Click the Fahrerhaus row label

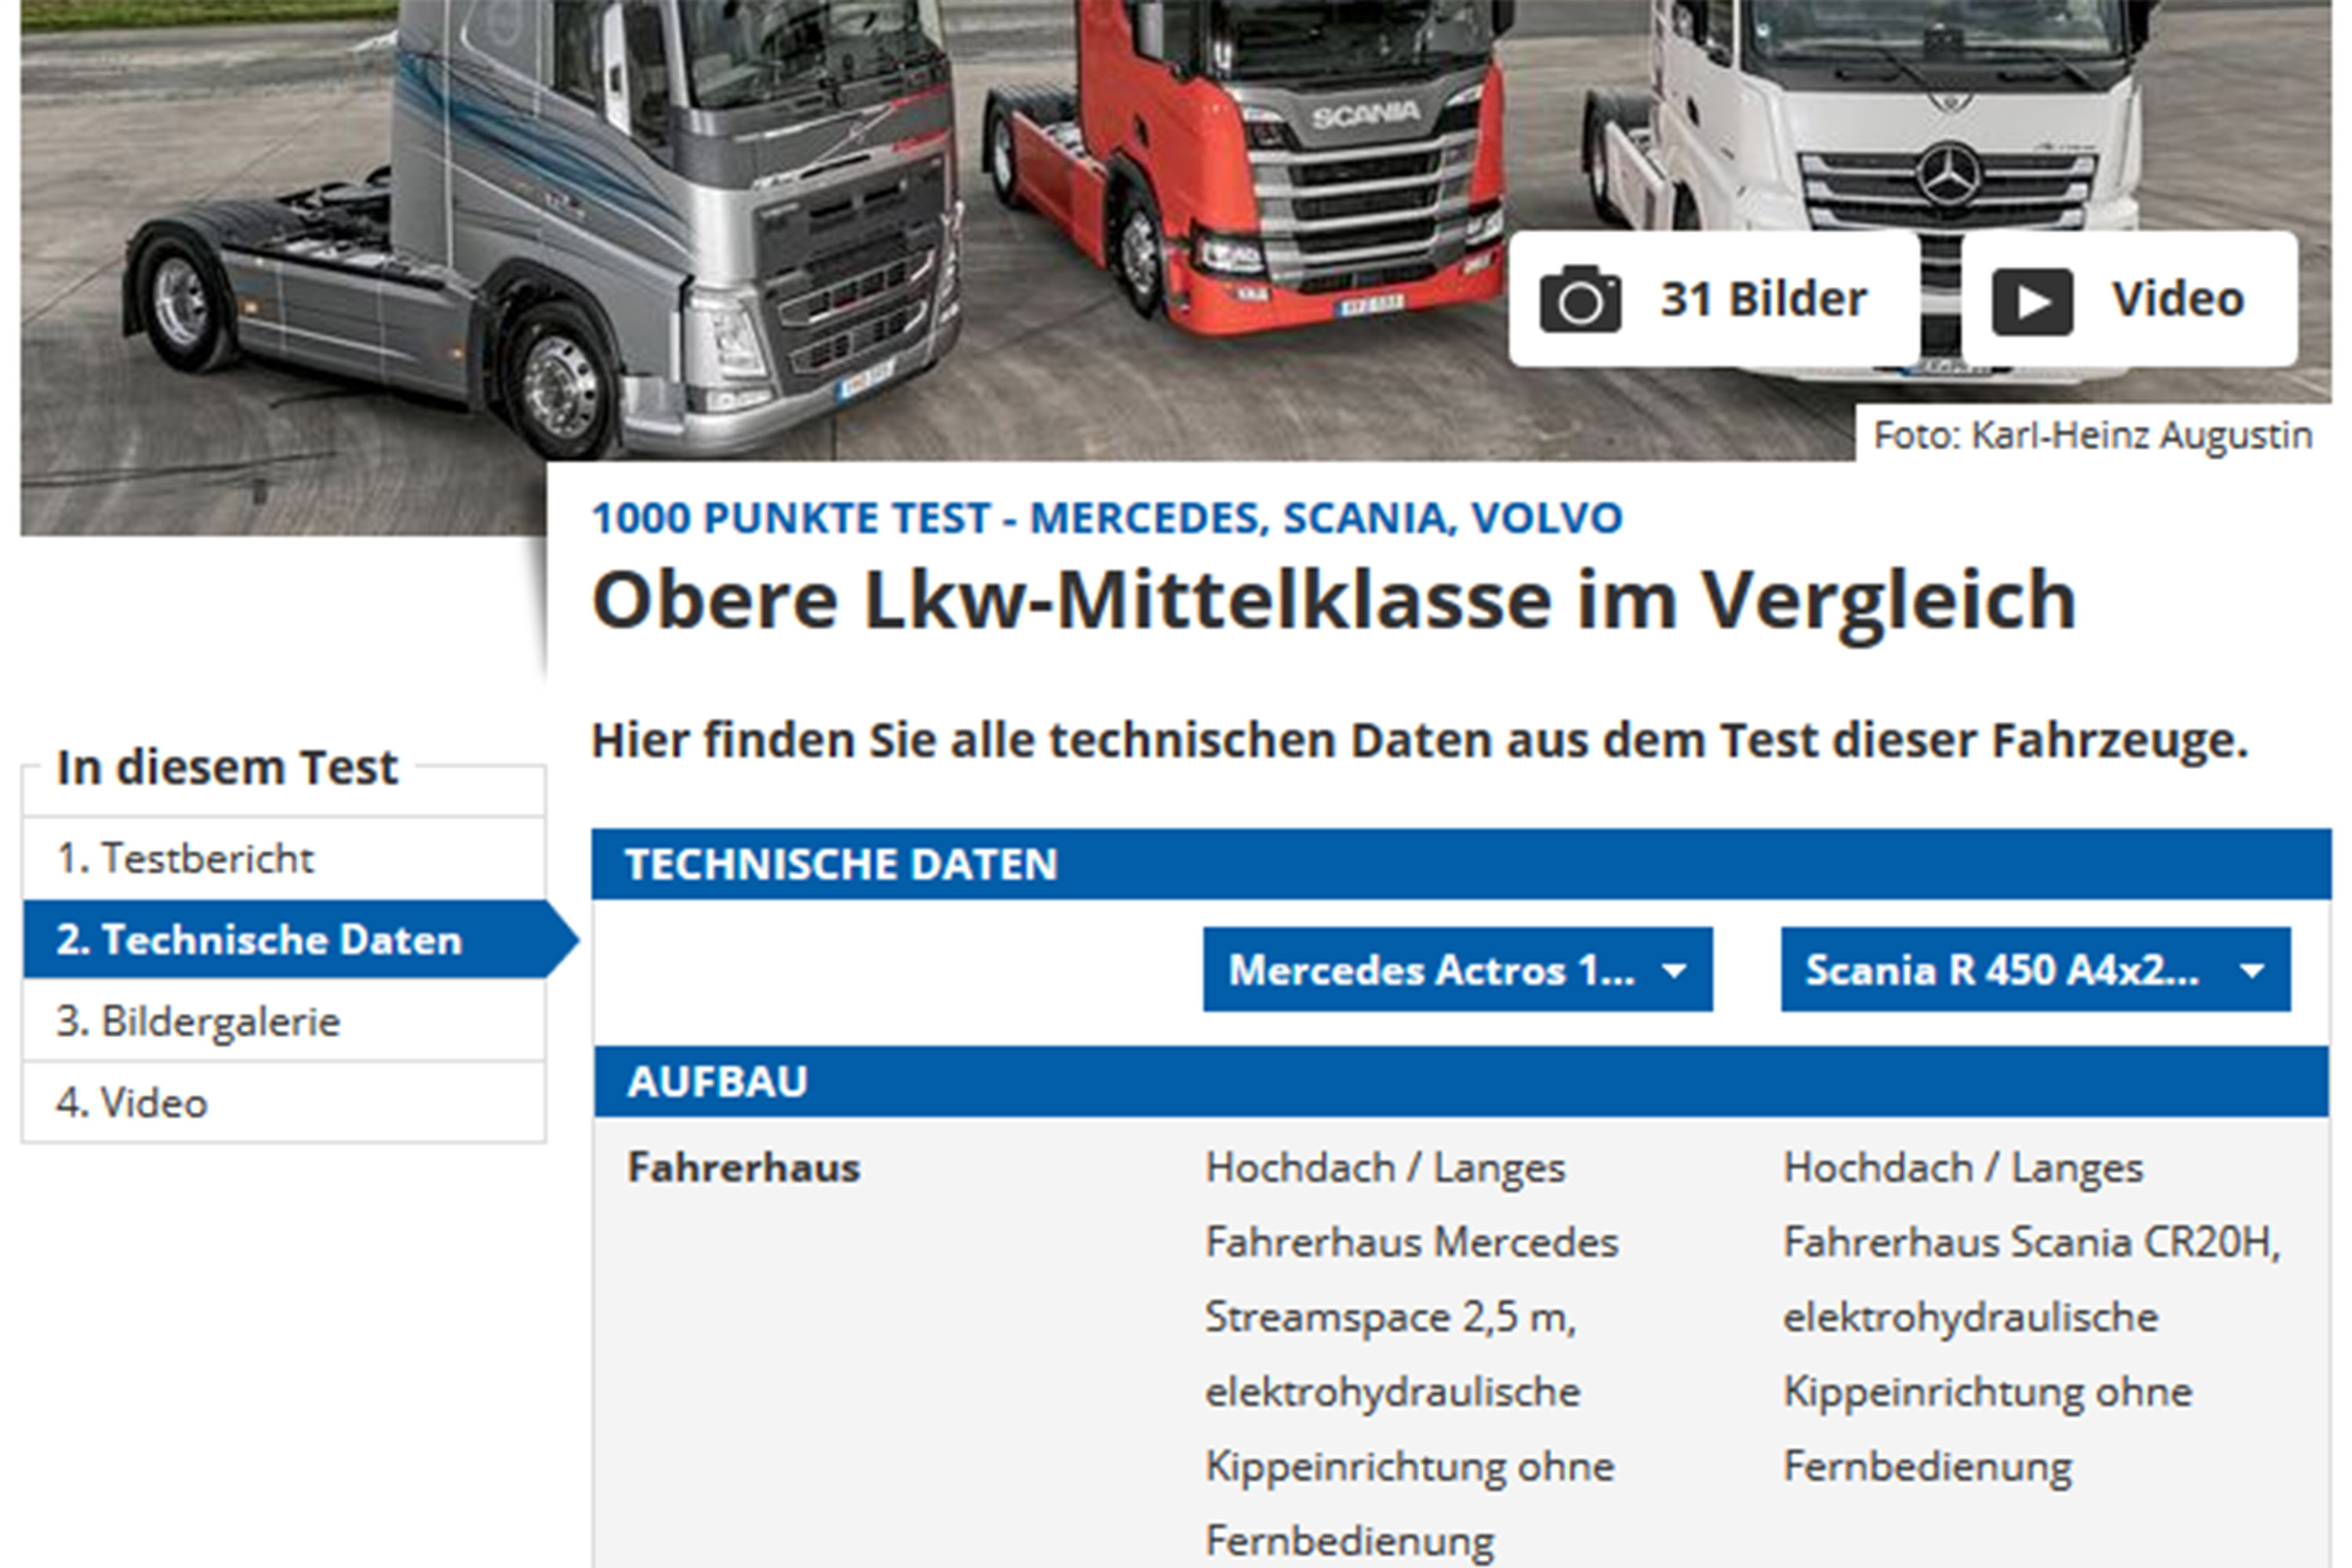[x=744, y=1168]
